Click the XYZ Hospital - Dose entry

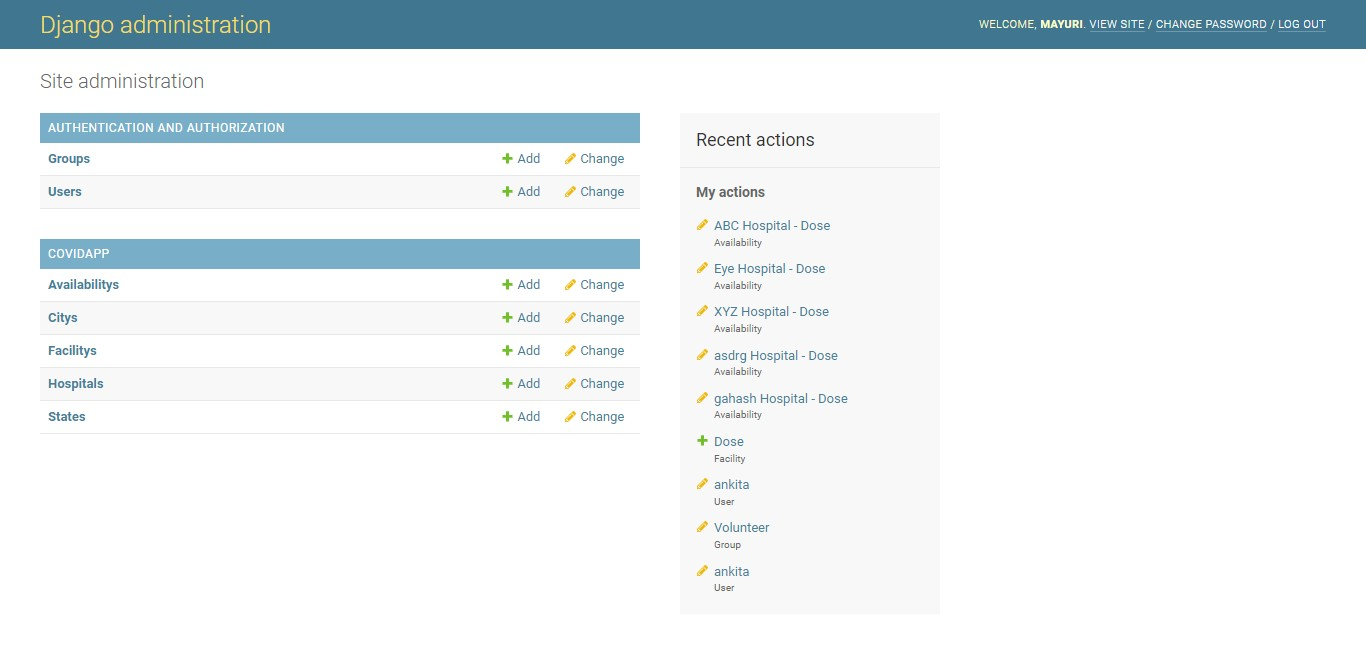coord(771,312)
